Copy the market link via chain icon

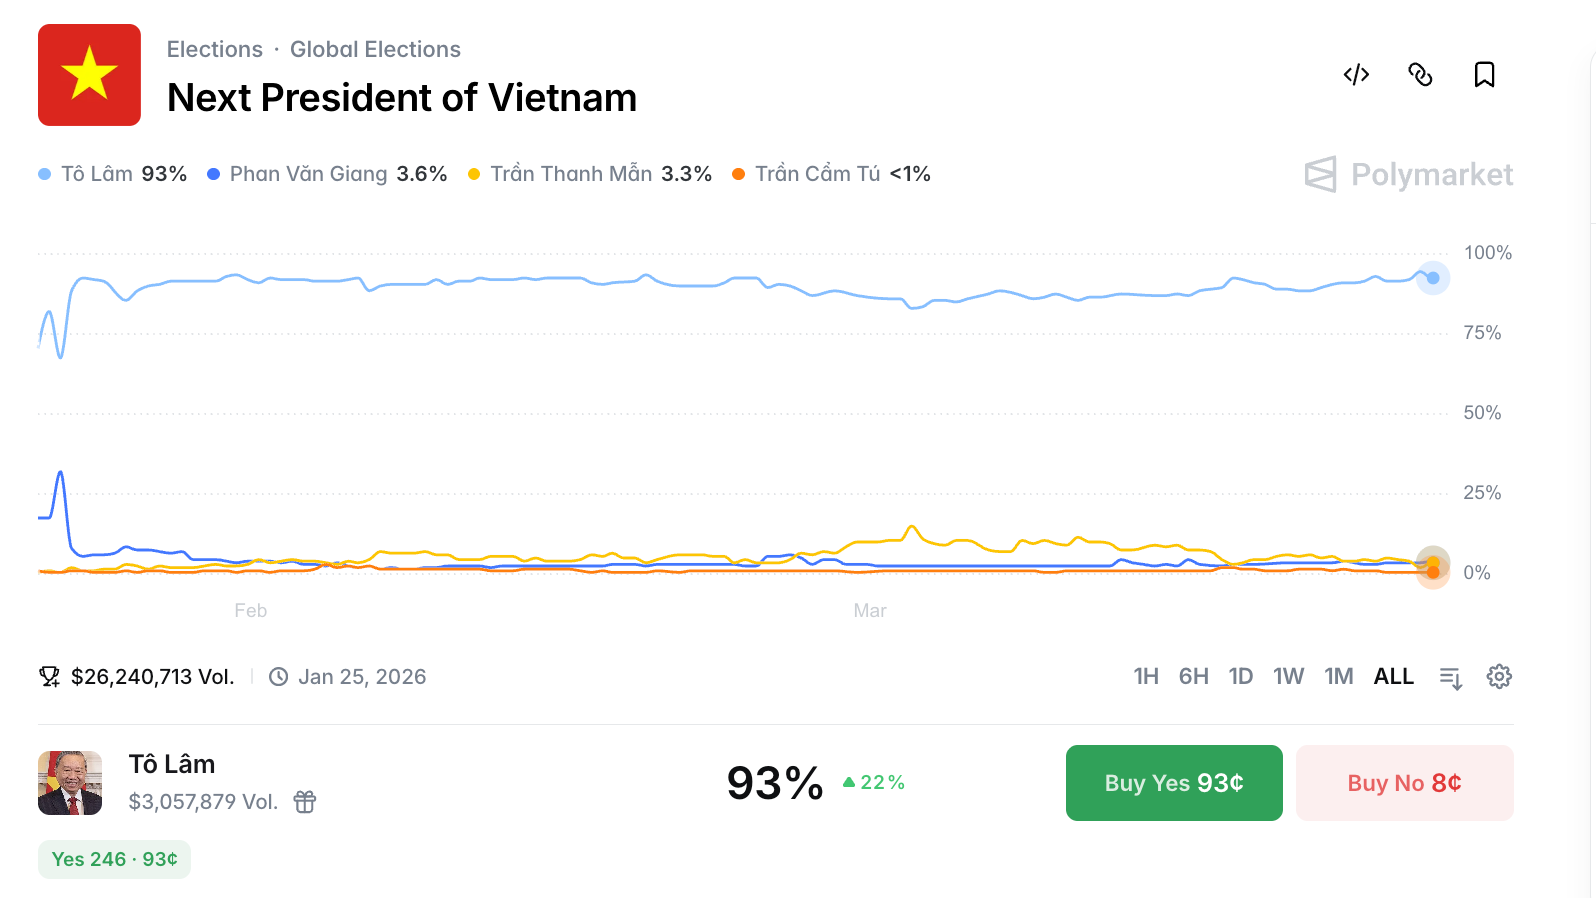[x=1420, y=75]
